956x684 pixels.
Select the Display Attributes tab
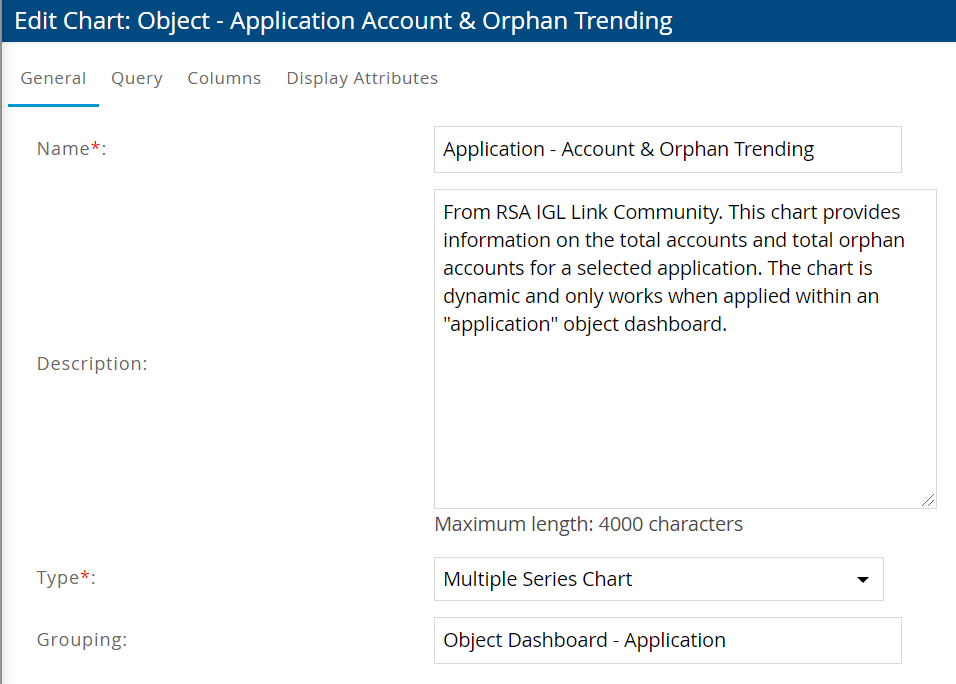pyautogui.click(x=362, y=78)
